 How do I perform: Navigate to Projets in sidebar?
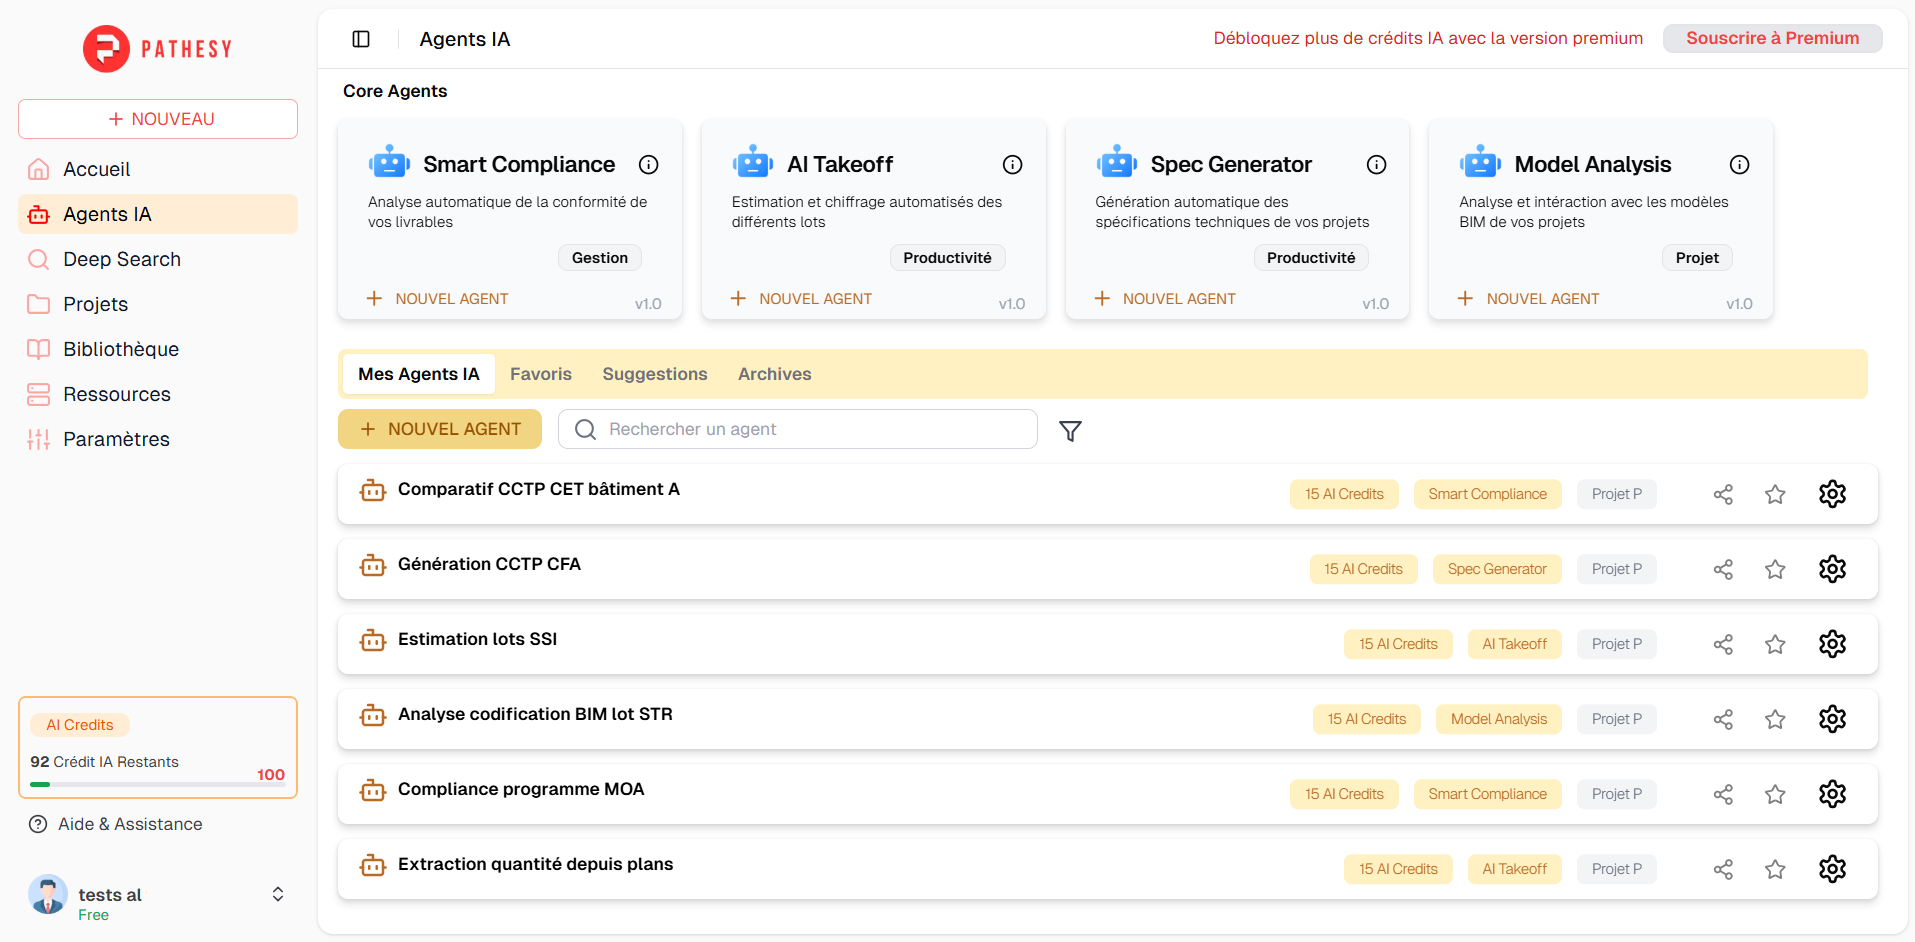coord(158,304)
